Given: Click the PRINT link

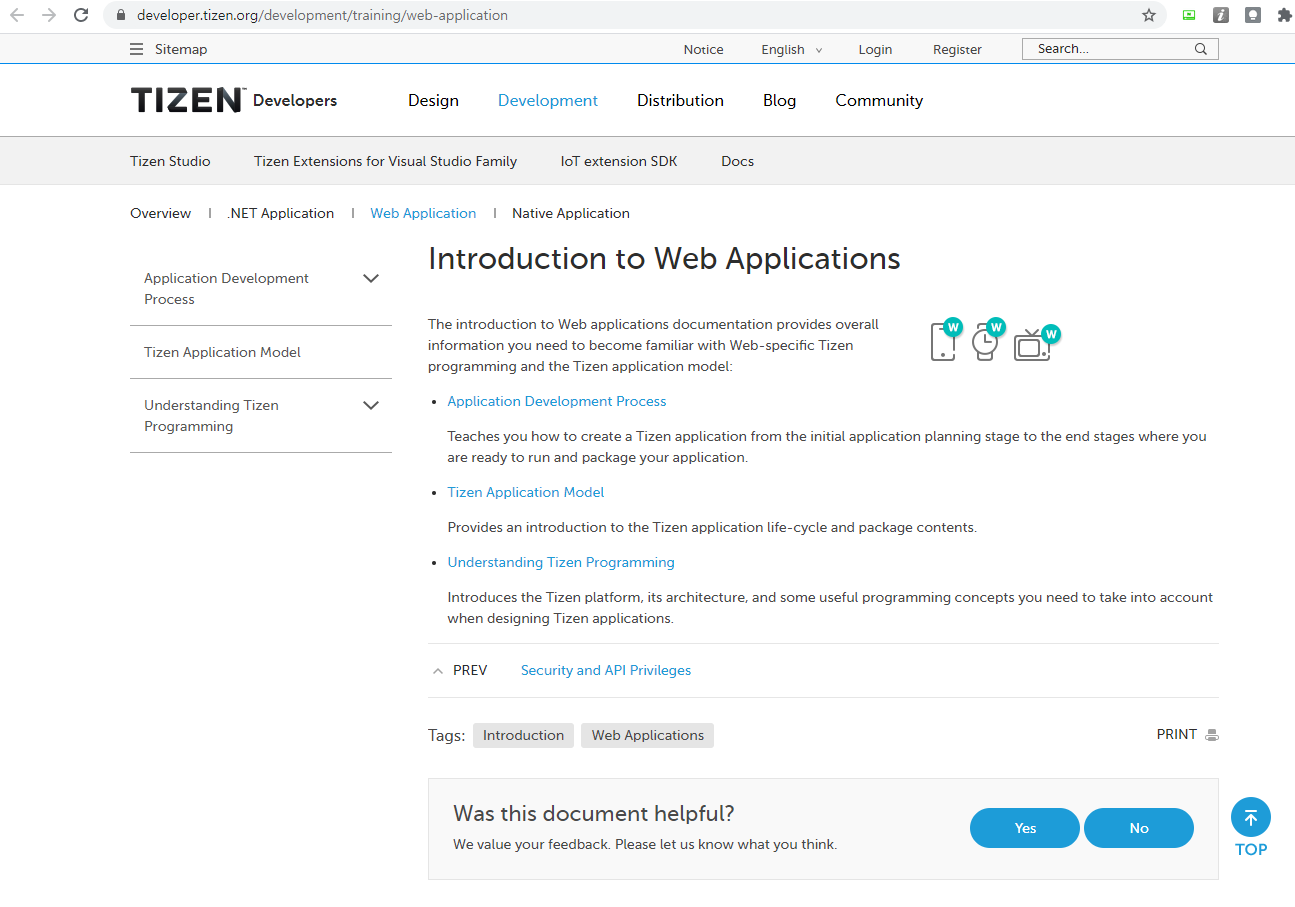Looking at the screenshot, I should (1177, 734).
